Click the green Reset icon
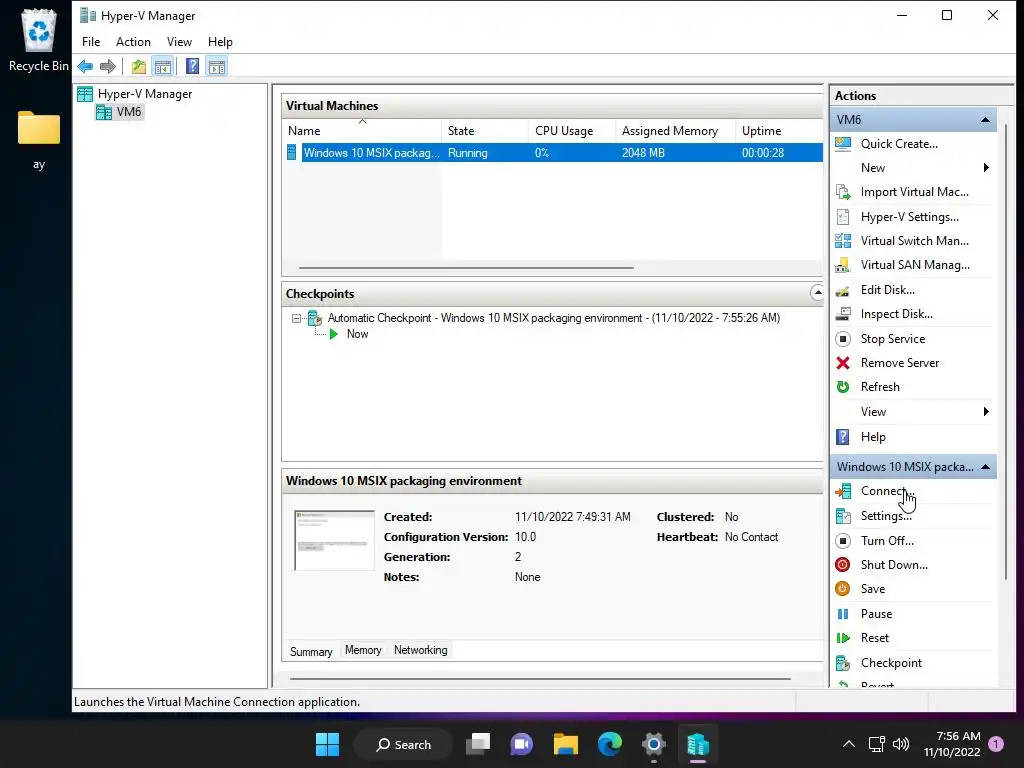 click(843, 638)
